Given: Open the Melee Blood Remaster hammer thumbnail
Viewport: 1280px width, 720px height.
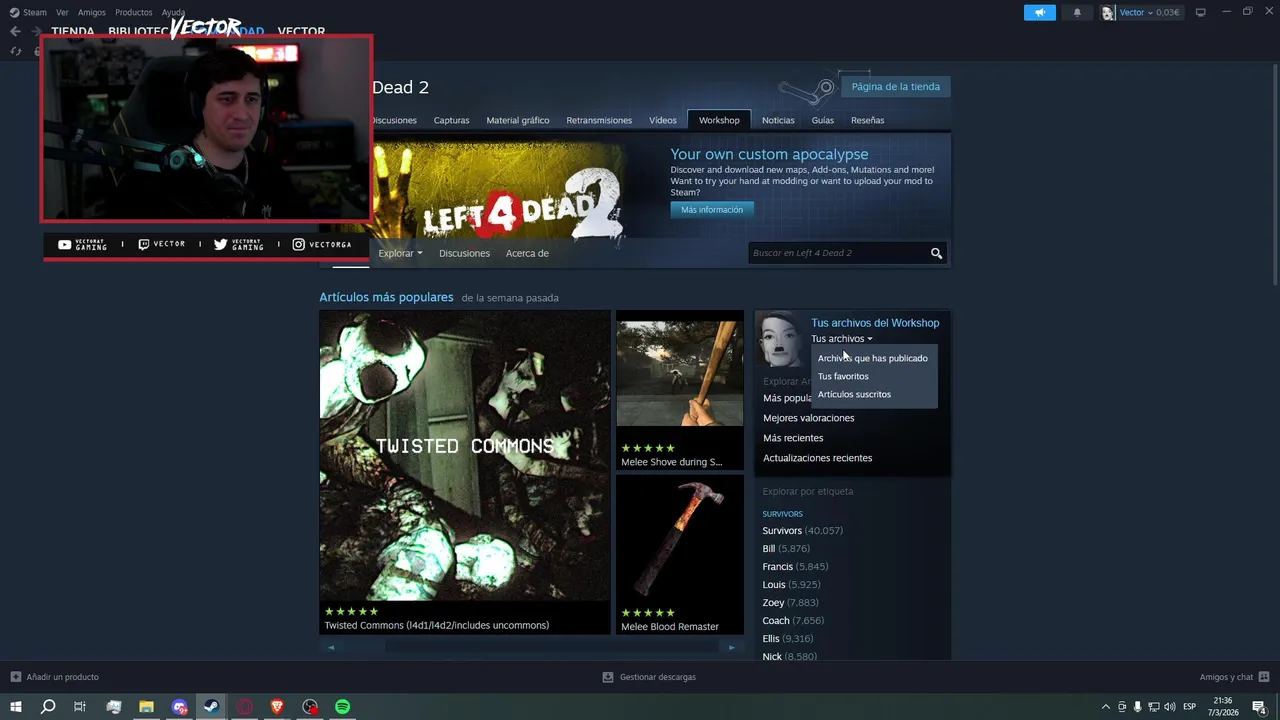Looking at the screenshot, I should [680, 537].
